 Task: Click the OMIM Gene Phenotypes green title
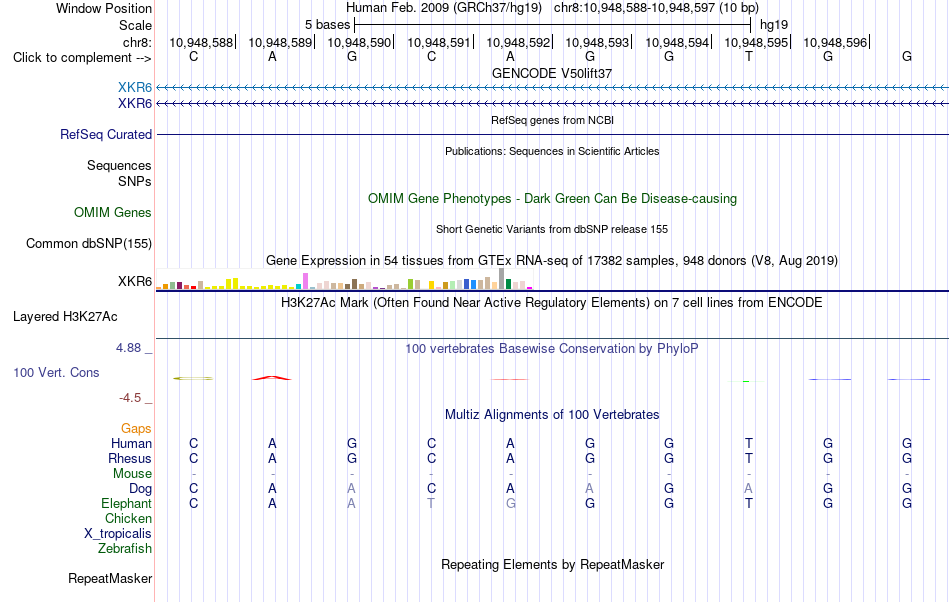click(552, 199)
